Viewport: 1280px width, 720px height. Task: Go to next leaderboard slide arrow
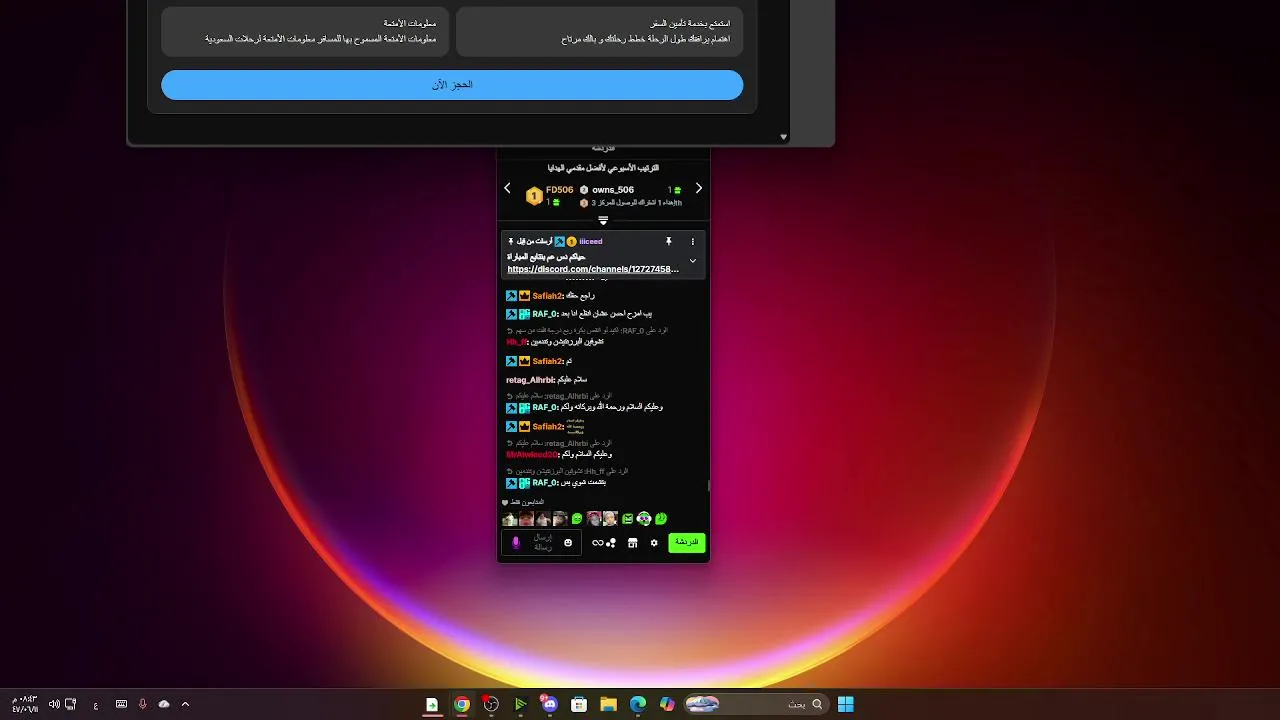[699, 188]
